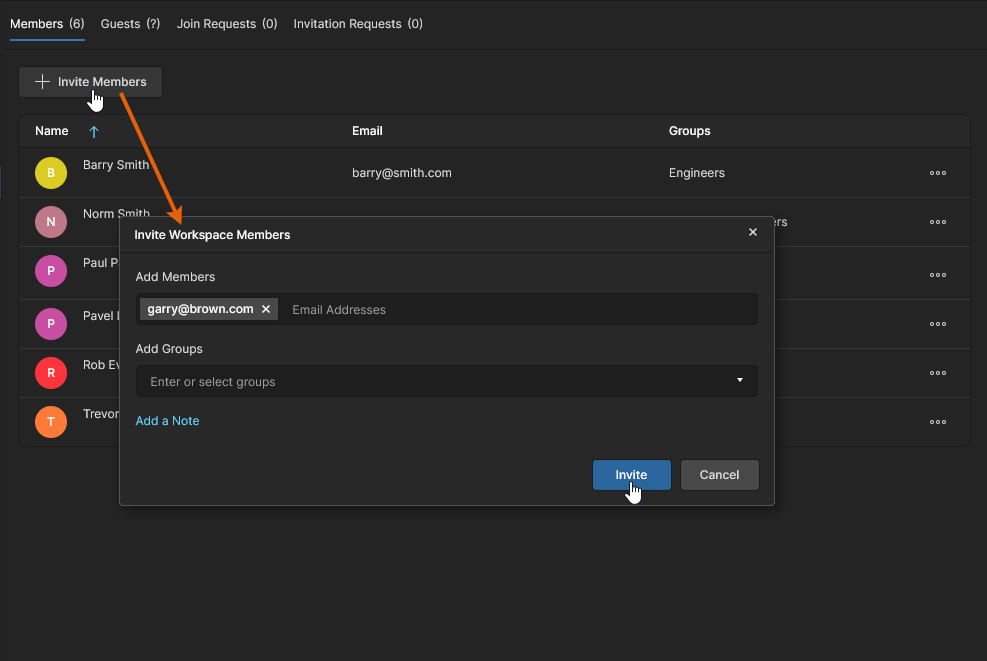Click the red Rob avatar icon
Viewport: 987px width, 661px height.
(51, 373)
